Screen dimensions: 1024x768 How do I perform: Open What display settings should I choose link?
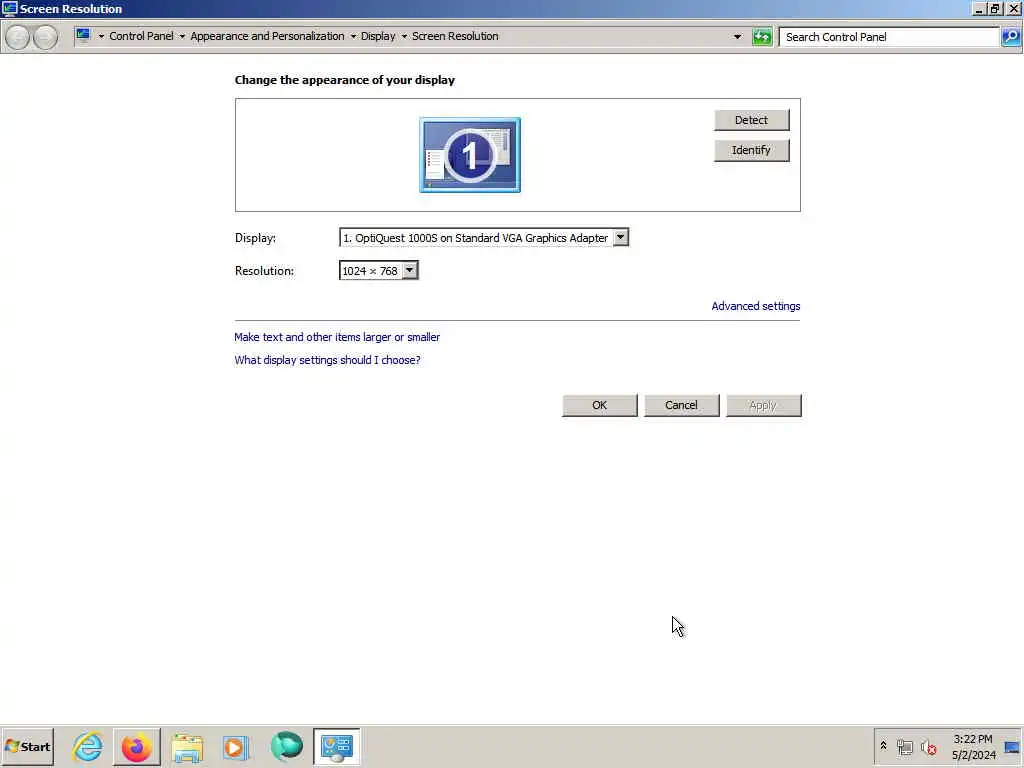pos(327,360)
